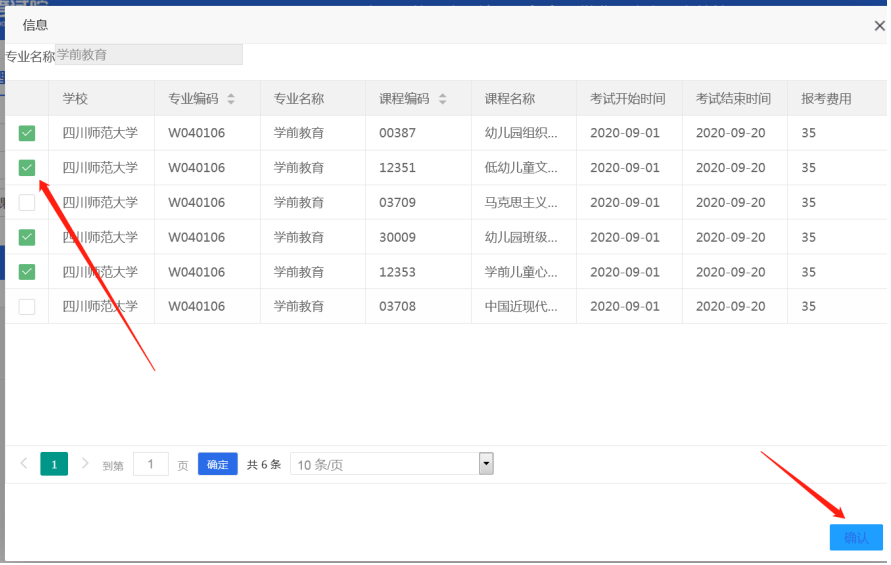Uncheck the checkbox for course 00387
Image resolution: width=891 pixels, height=565 pixels.
tap(27, 133)
